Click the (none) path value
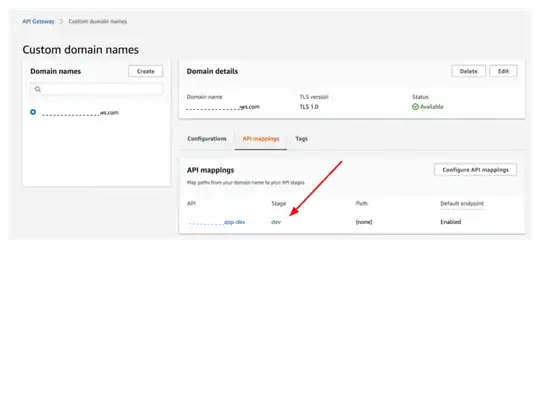 point(364,222)
